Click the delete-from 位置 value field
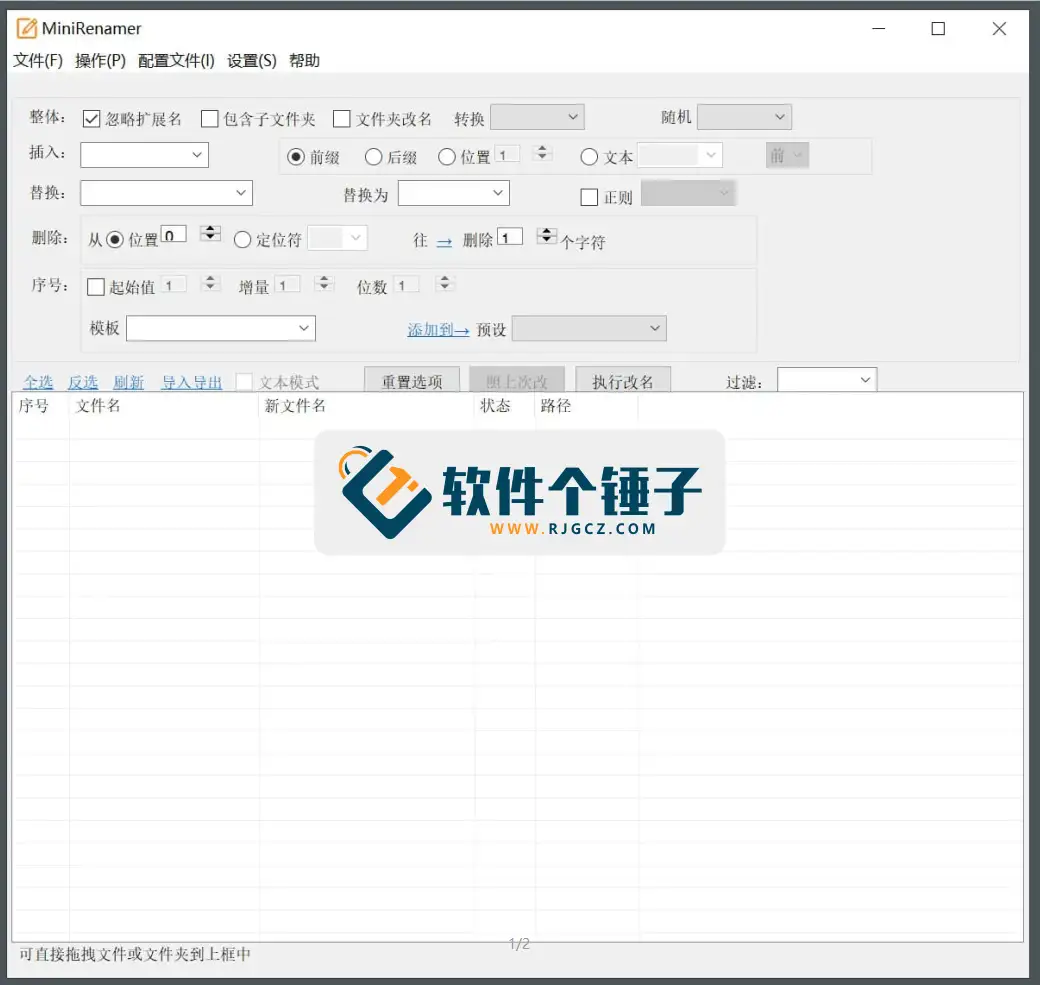1040x985 pixels. pyautogui.click(x=174, y=235)
